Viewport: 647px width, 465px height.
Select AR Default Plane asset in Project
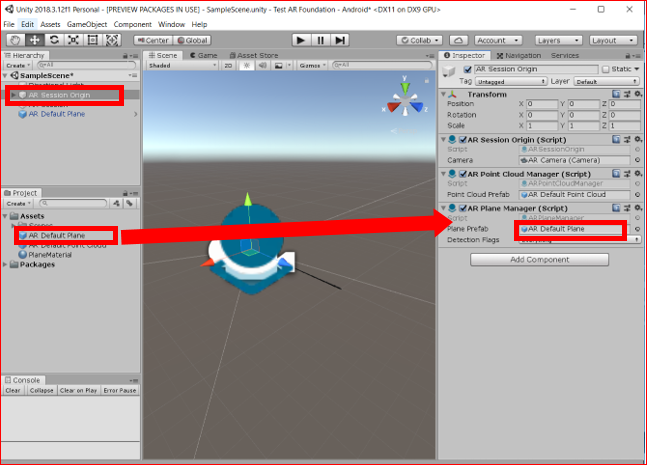(57, 235)
